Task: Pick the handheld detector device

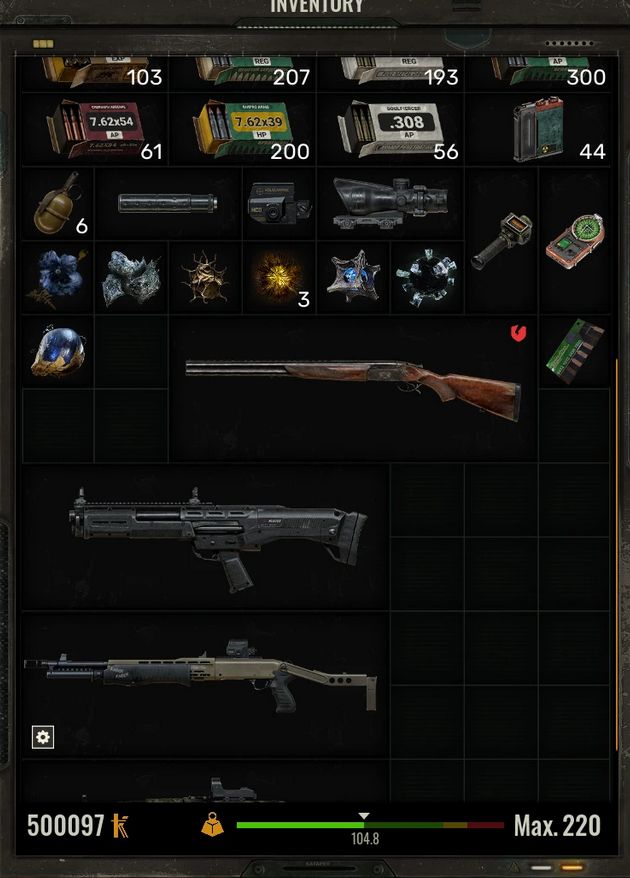Action: pyautogui.click(x=501, y=241)
